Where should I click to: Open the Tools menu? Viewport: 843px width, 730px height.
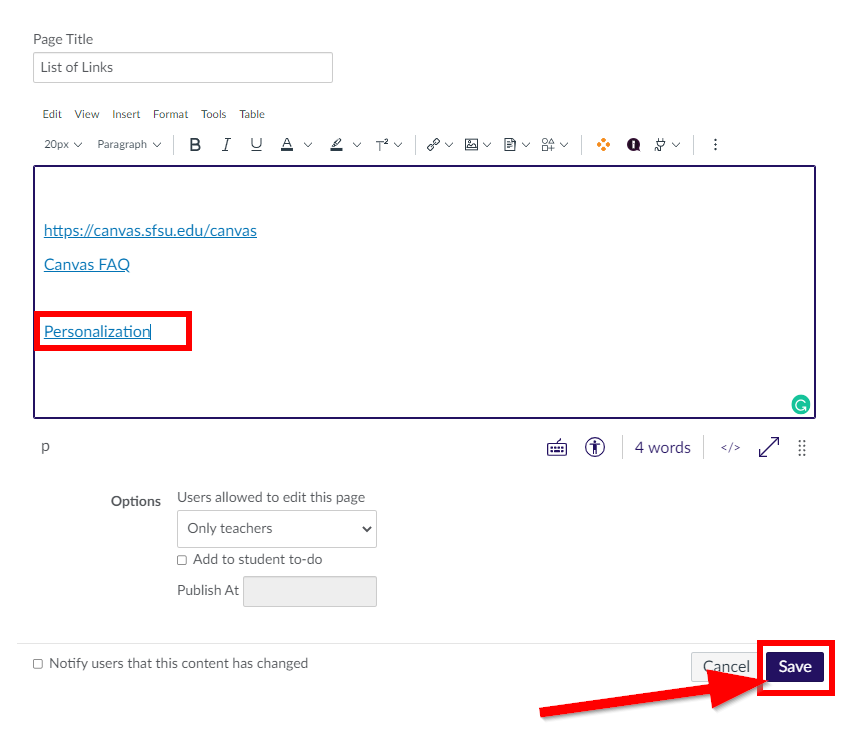(213, 114)
